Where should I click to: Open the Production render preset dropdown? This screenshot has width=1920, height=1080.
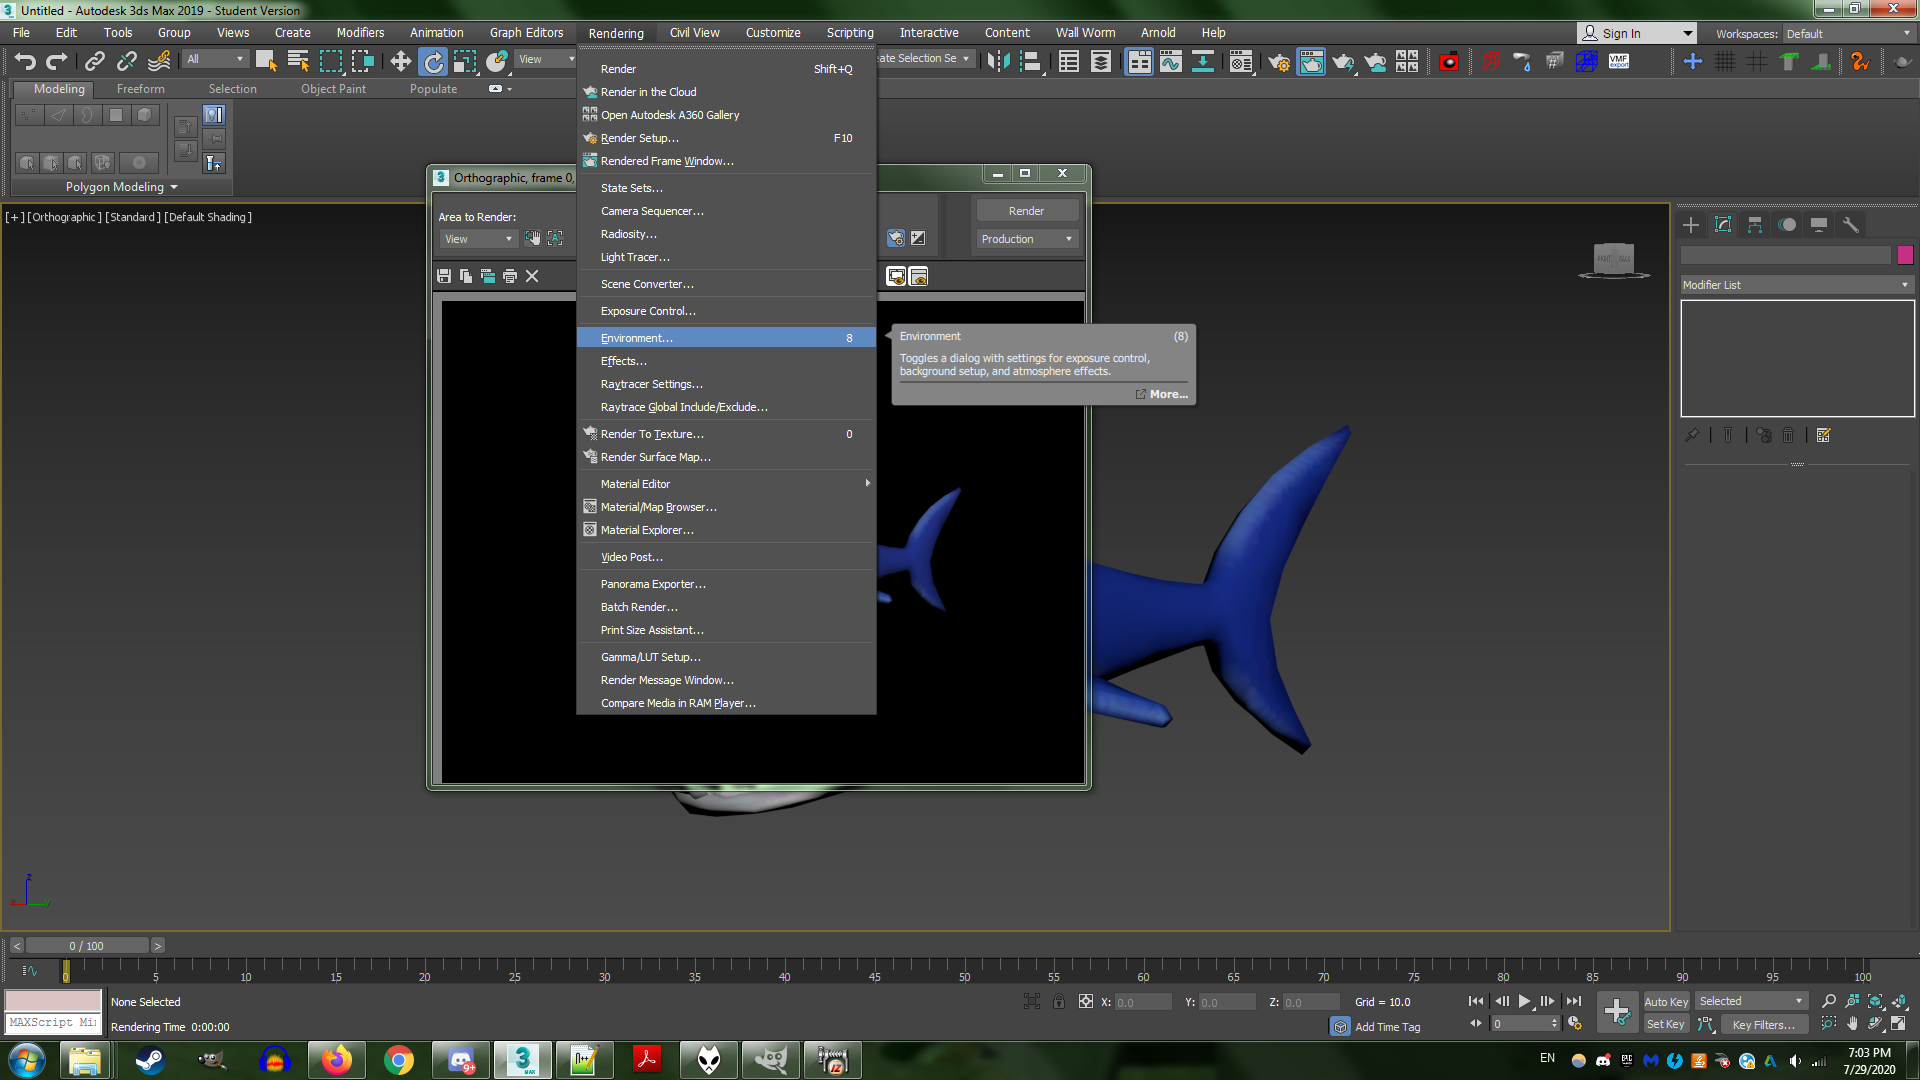coord(1026,239)
